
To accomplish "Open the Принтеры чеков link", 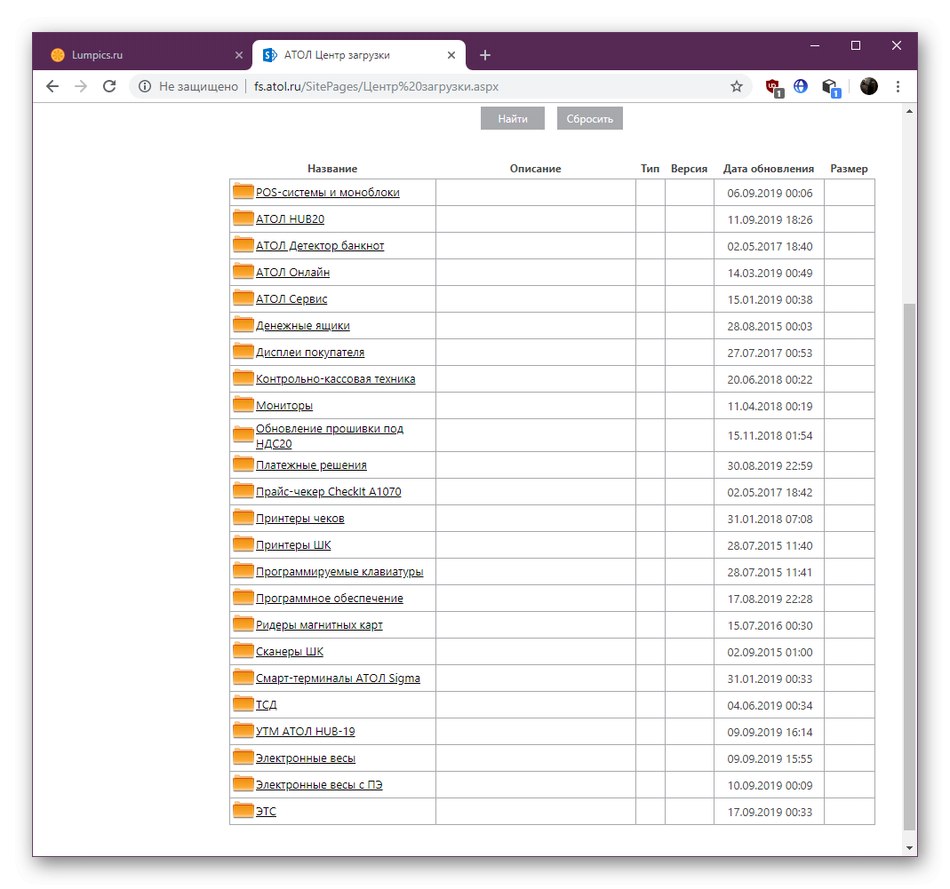I will coord(300,518).
